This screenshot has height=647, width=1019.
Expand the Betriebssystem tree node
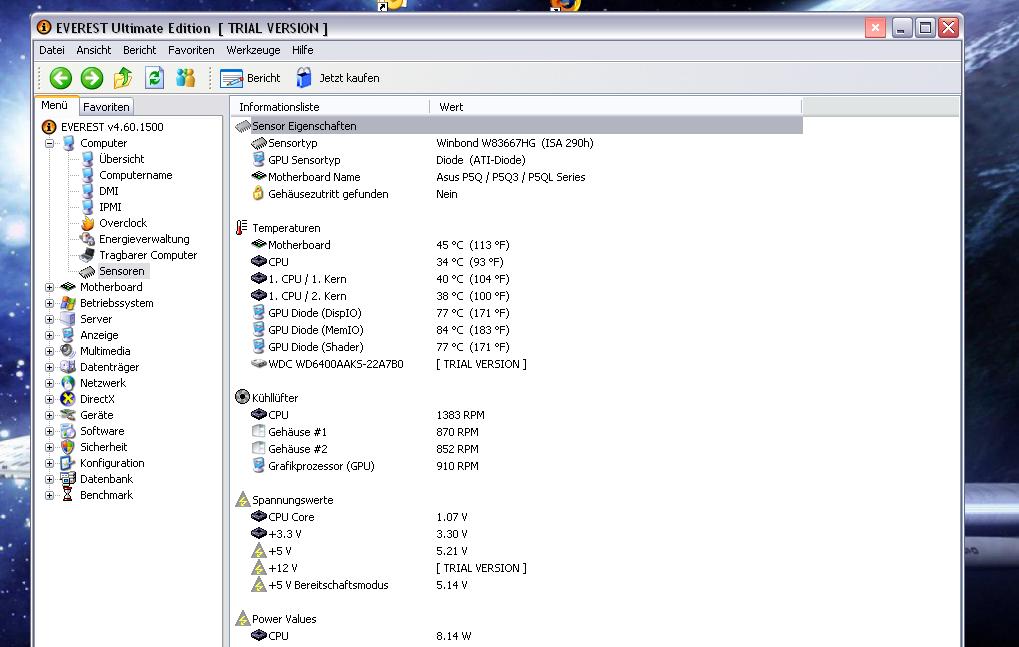click(x=49, y=303)
